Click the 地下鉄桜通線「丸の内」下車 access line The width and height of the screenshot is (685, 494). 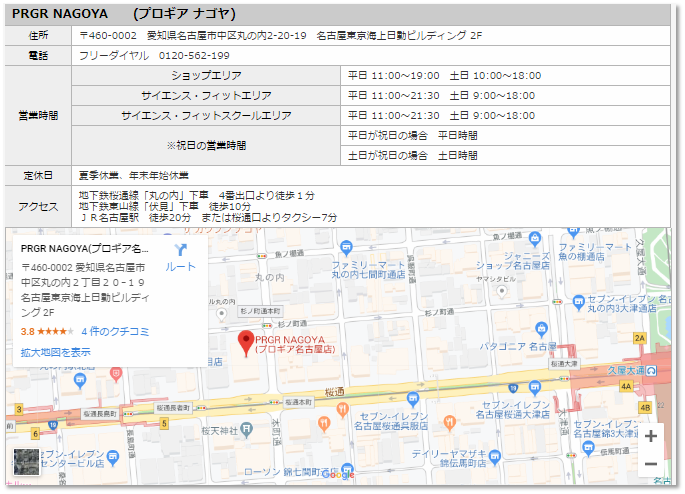(197, 195)
